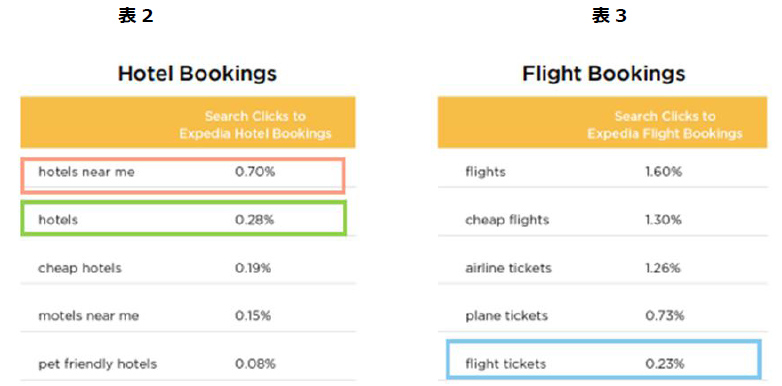
Task: Click the 'cheap flights' keyword
Action: (x=507, y=220)
